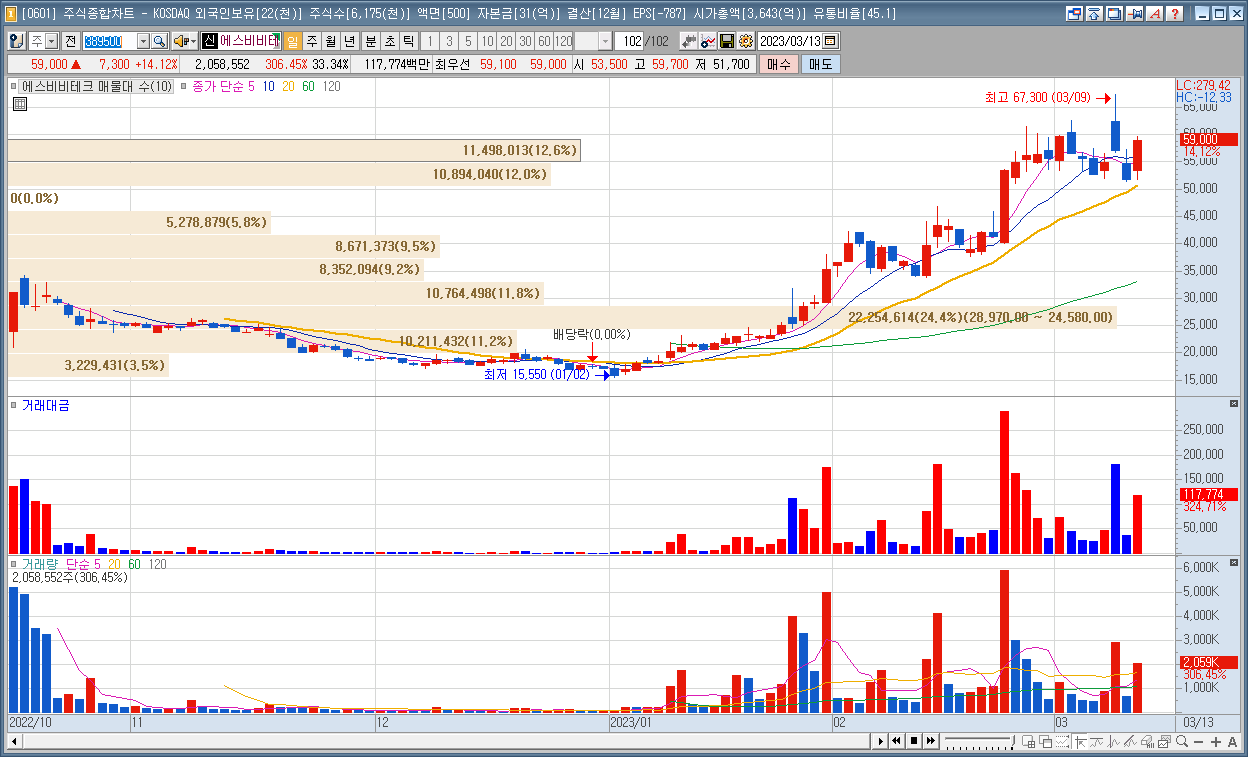The width and height of the screenshot is (1248, 757).
Task: Click the window layout icon in title bar
Action: click(1074, 14)
